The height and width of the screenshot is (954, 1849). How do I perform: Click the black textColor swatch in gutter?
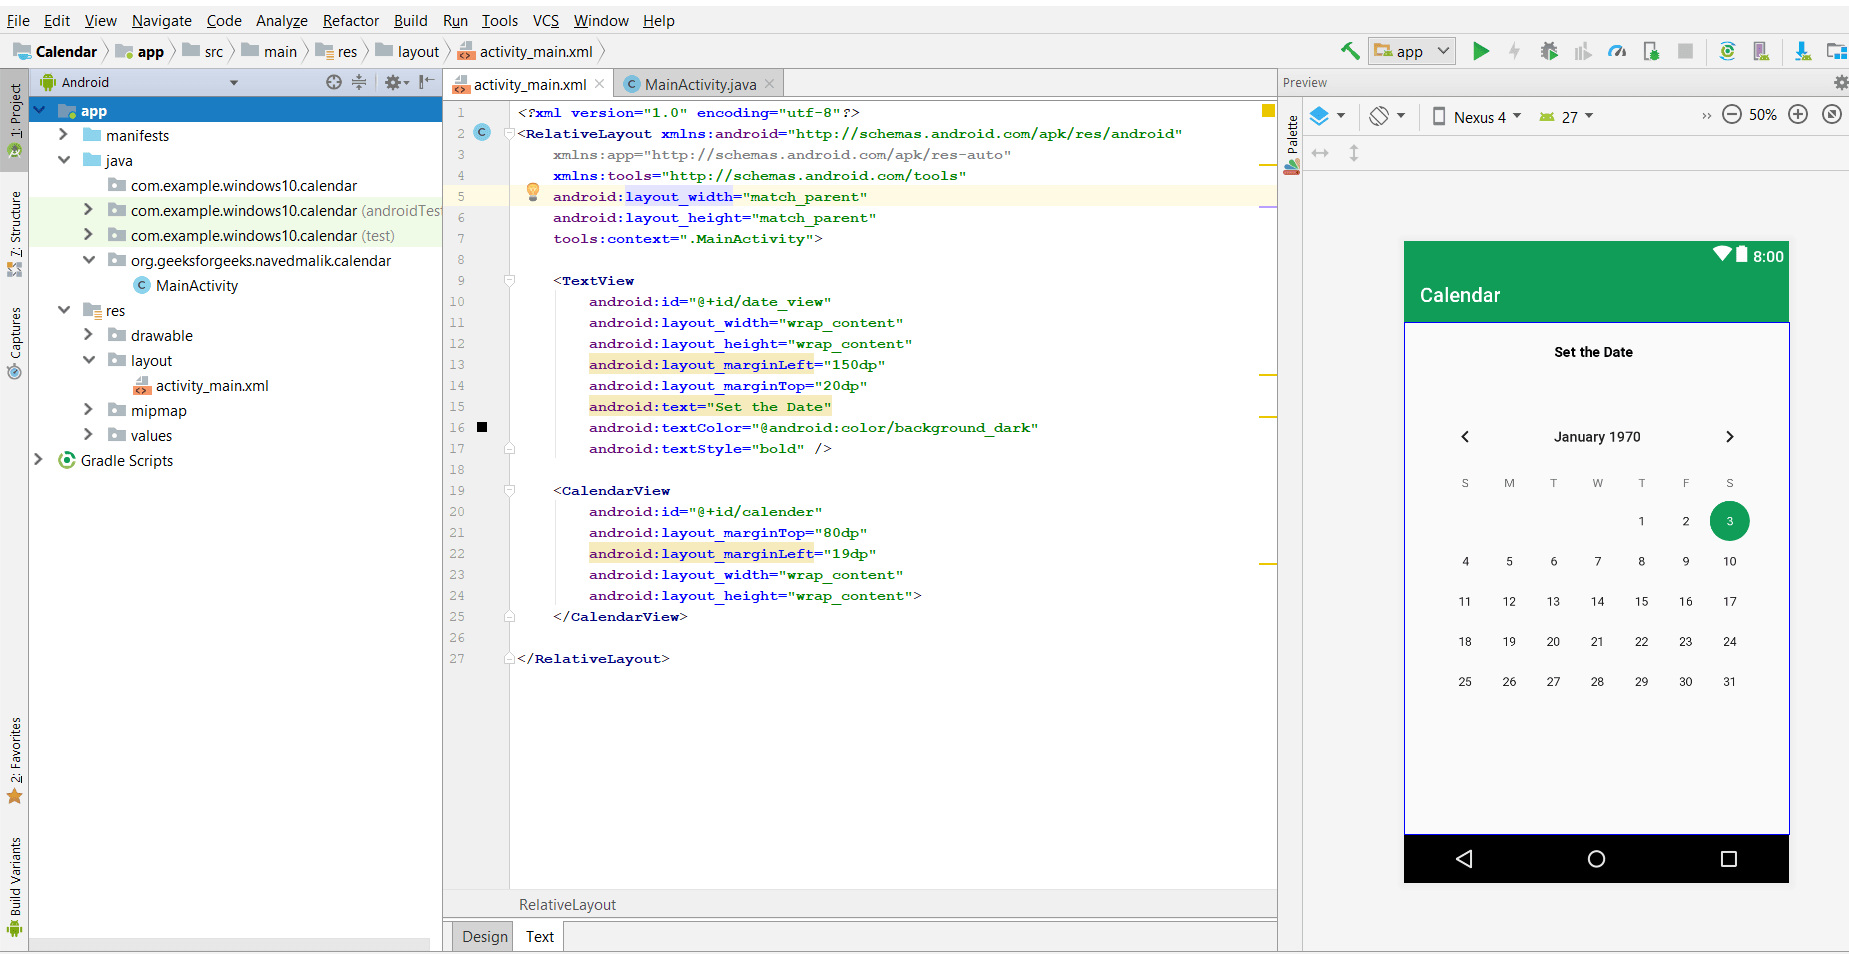pyautogui.click(x=482, y=427)
